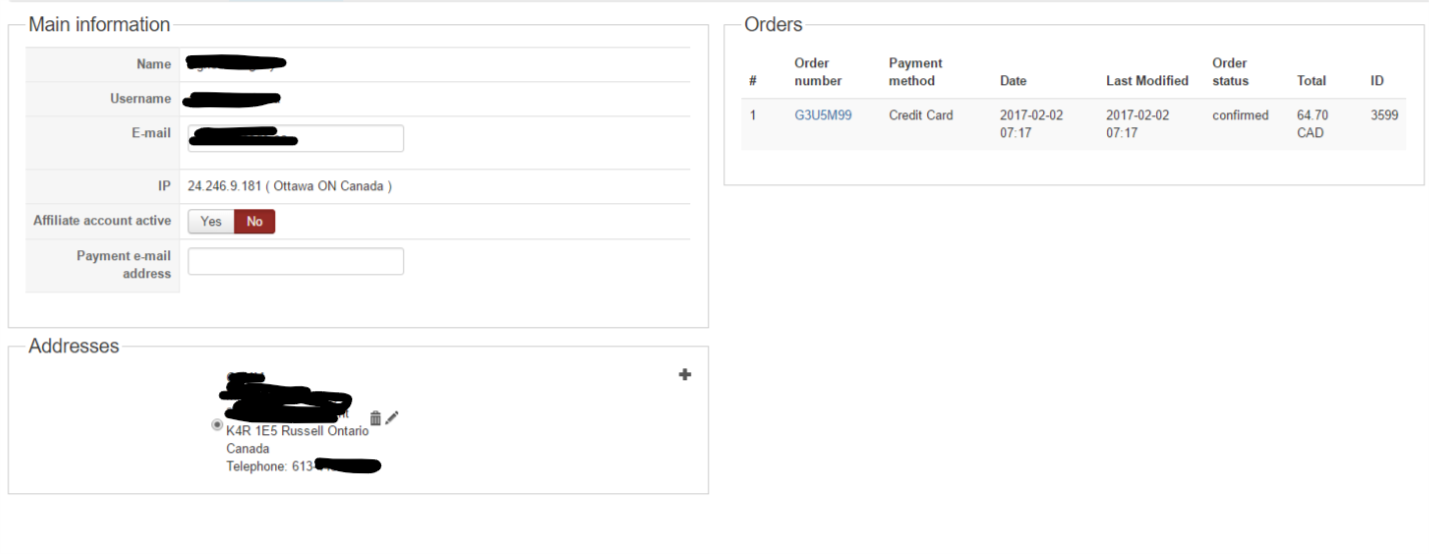Add a new address with plus icon

[685, 375]
